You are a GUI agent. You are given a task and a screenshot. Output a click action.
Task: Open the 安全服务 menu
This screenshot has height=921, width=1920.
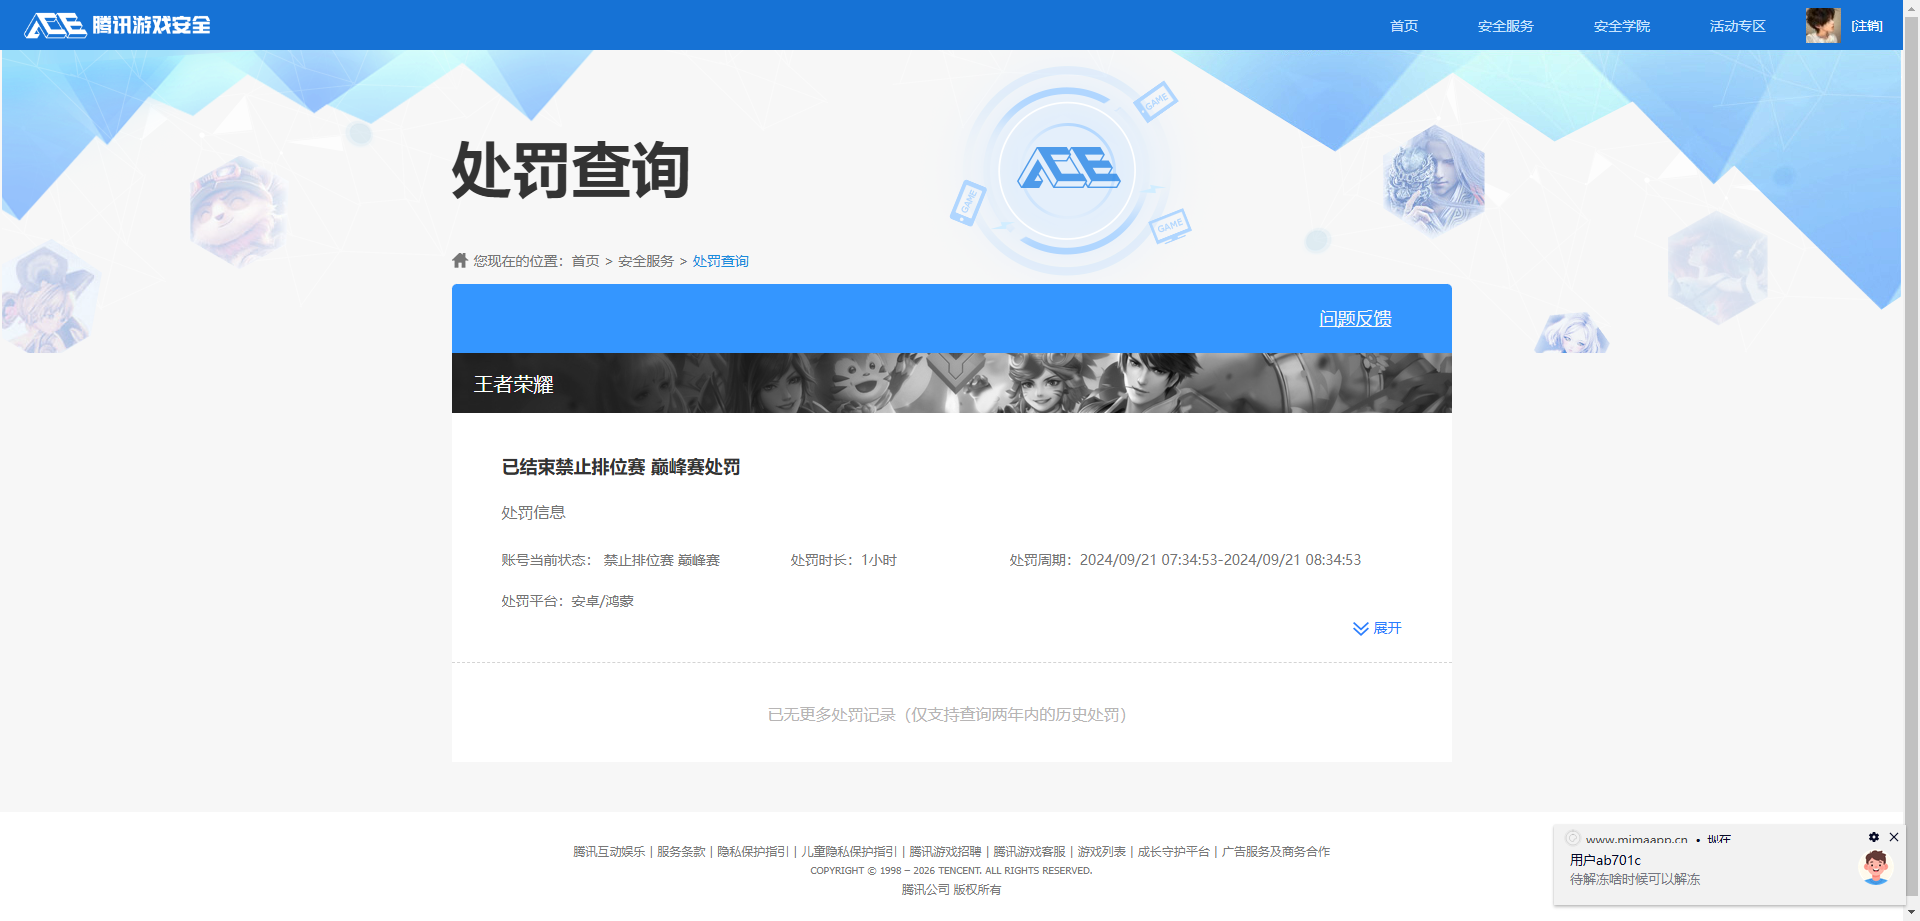[1505, 25]
